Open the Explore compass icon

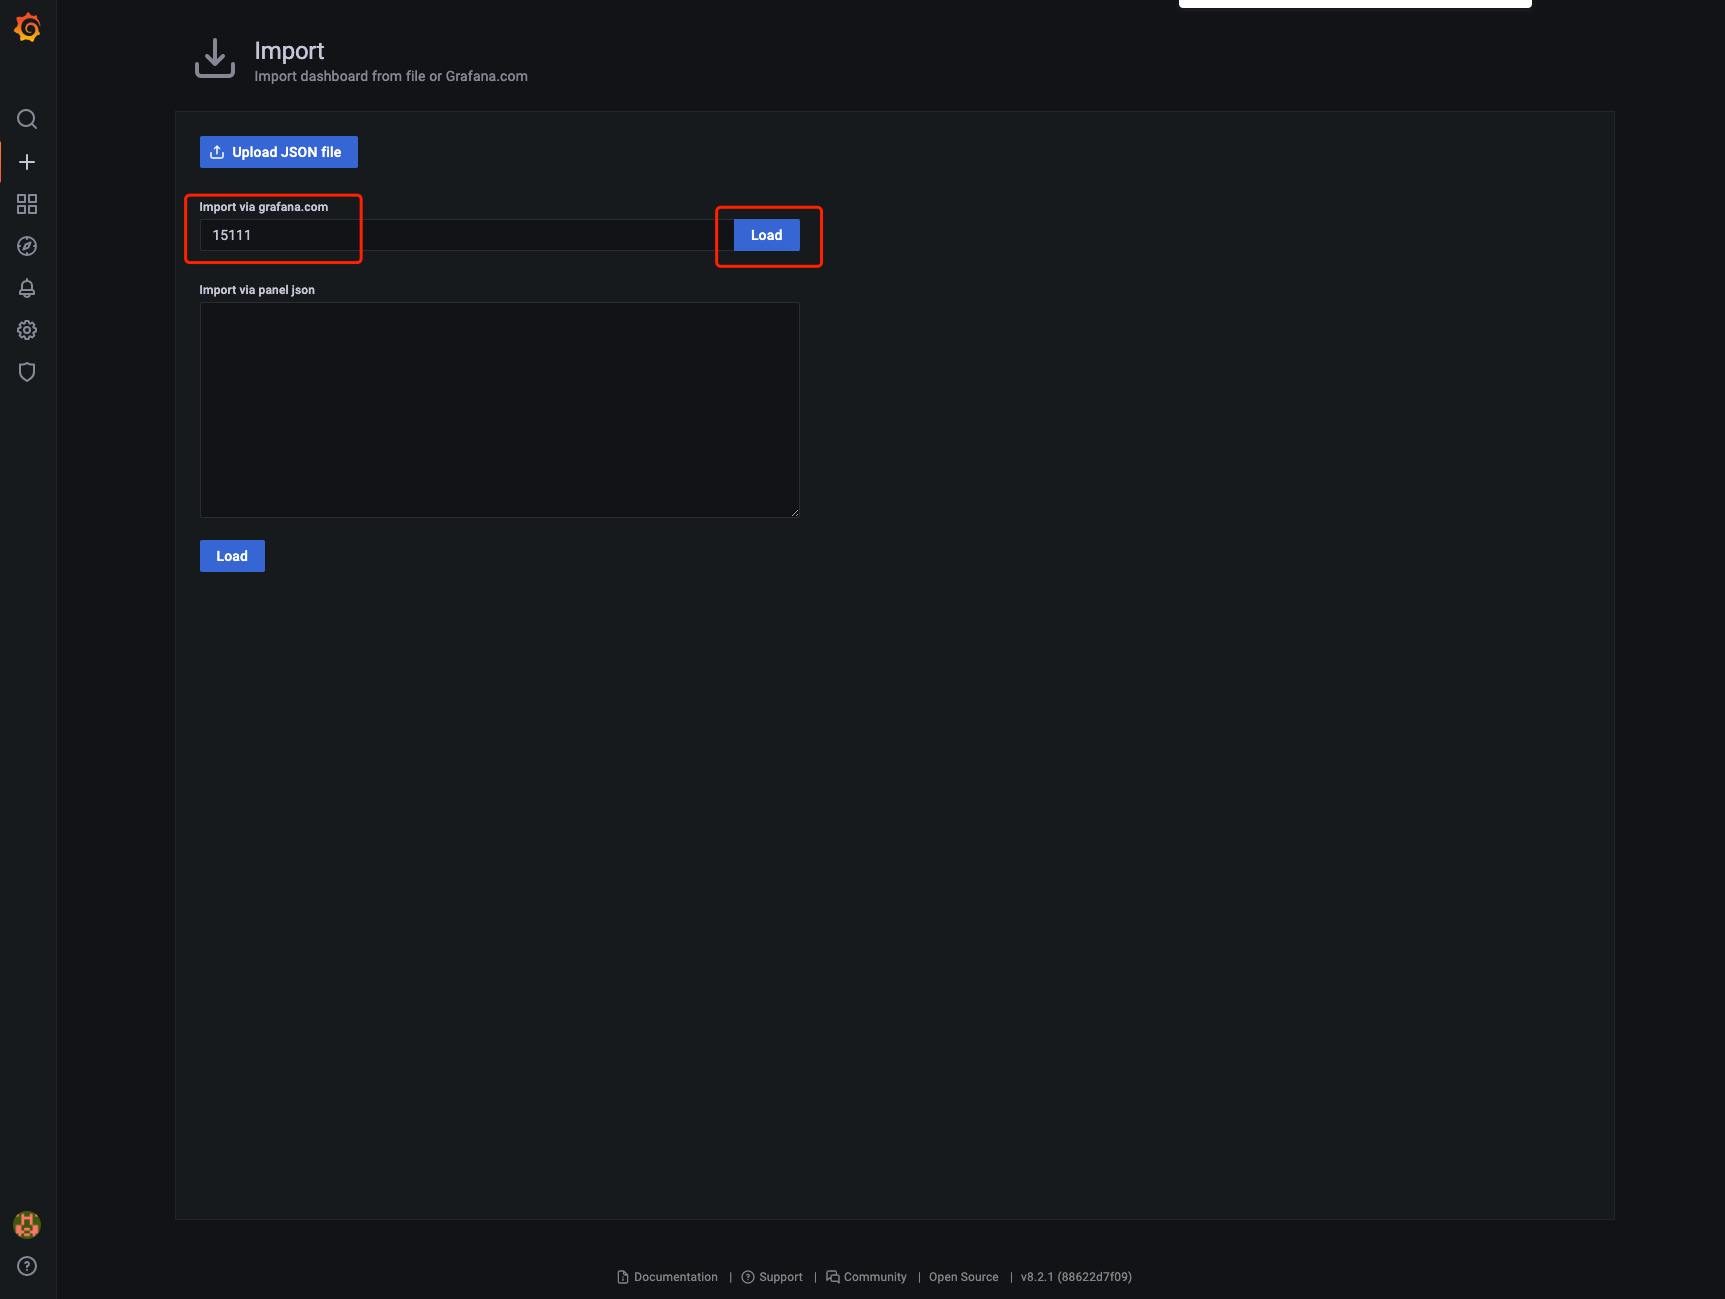pyautogui.click(x=27, y=246)
